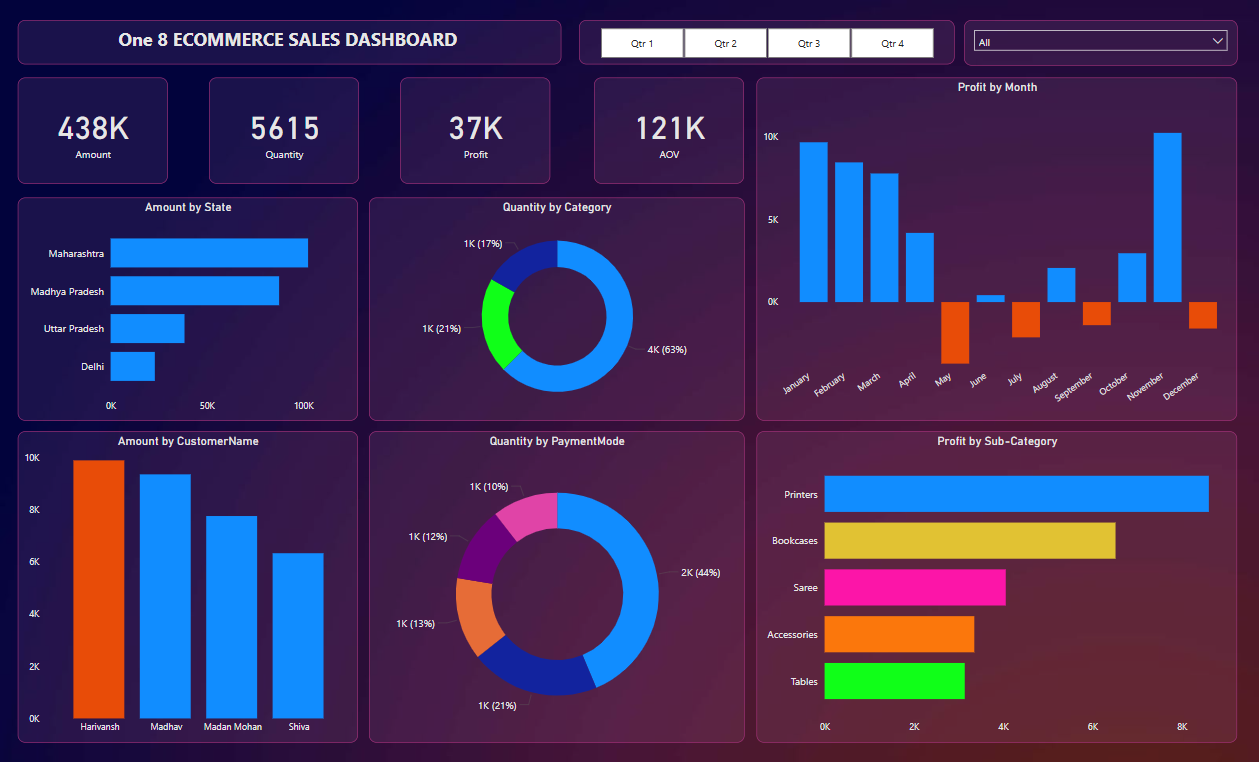Click the Maharashtra bar in Amount by State
The height and width of the screenshot is (762, 1259).
[x=209, y=253]
